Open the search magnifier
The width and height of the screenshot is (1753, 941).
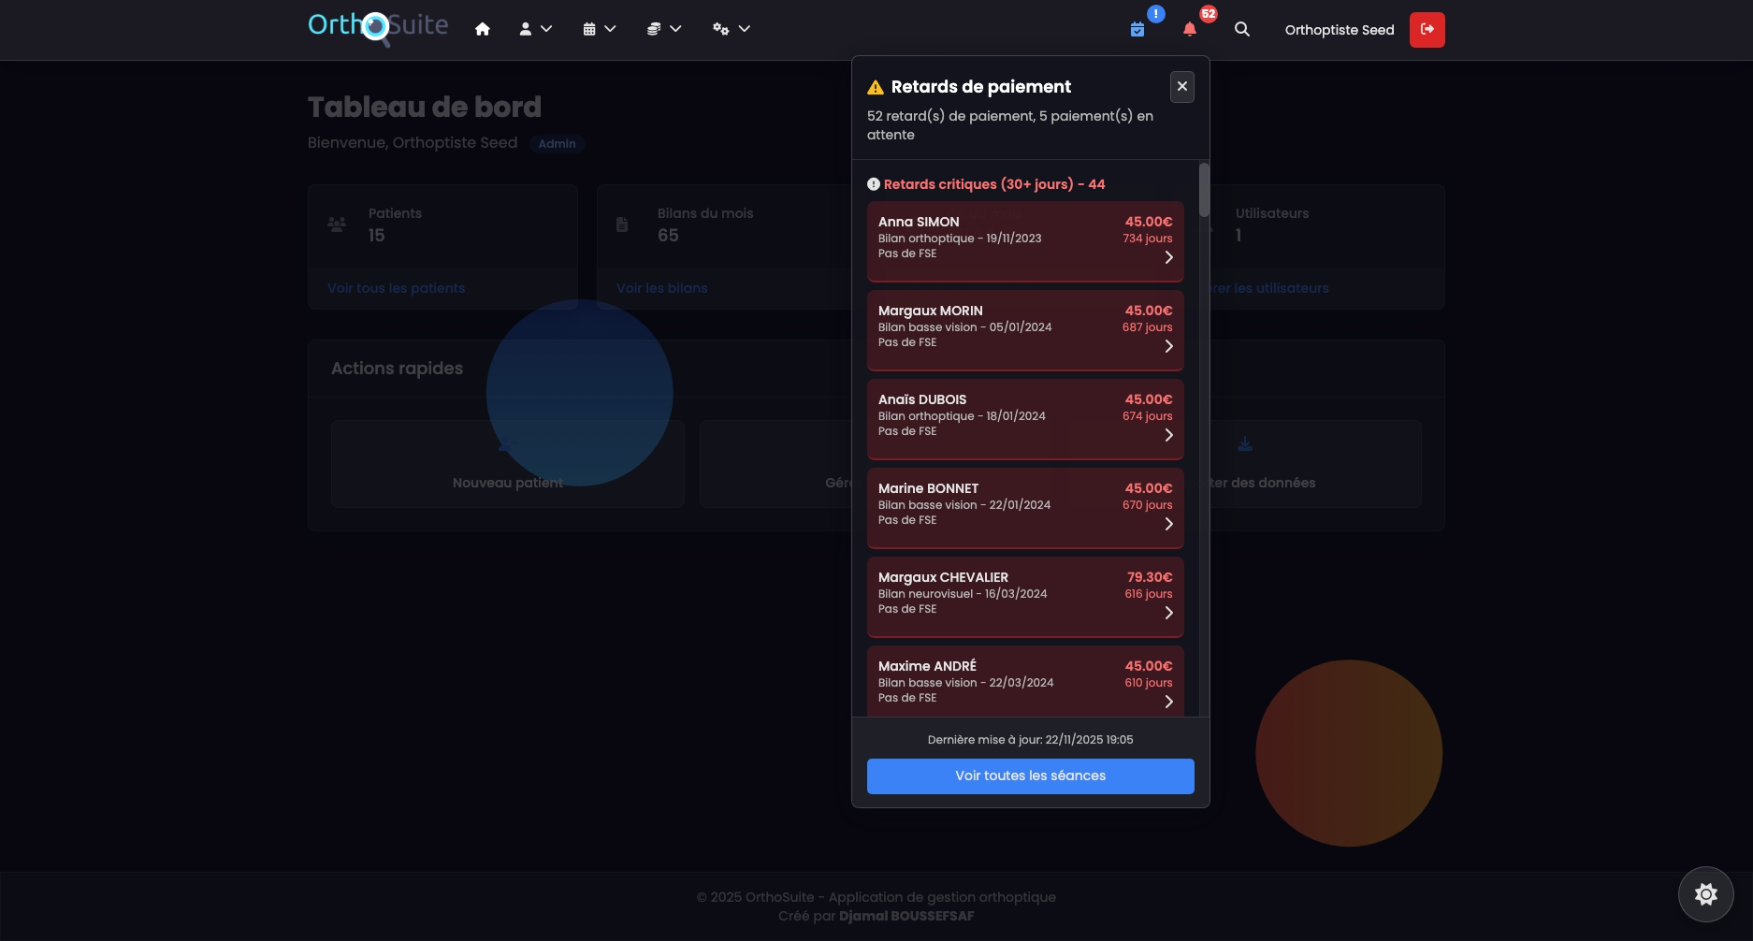pyautogui.click(x=1241, y=30)
